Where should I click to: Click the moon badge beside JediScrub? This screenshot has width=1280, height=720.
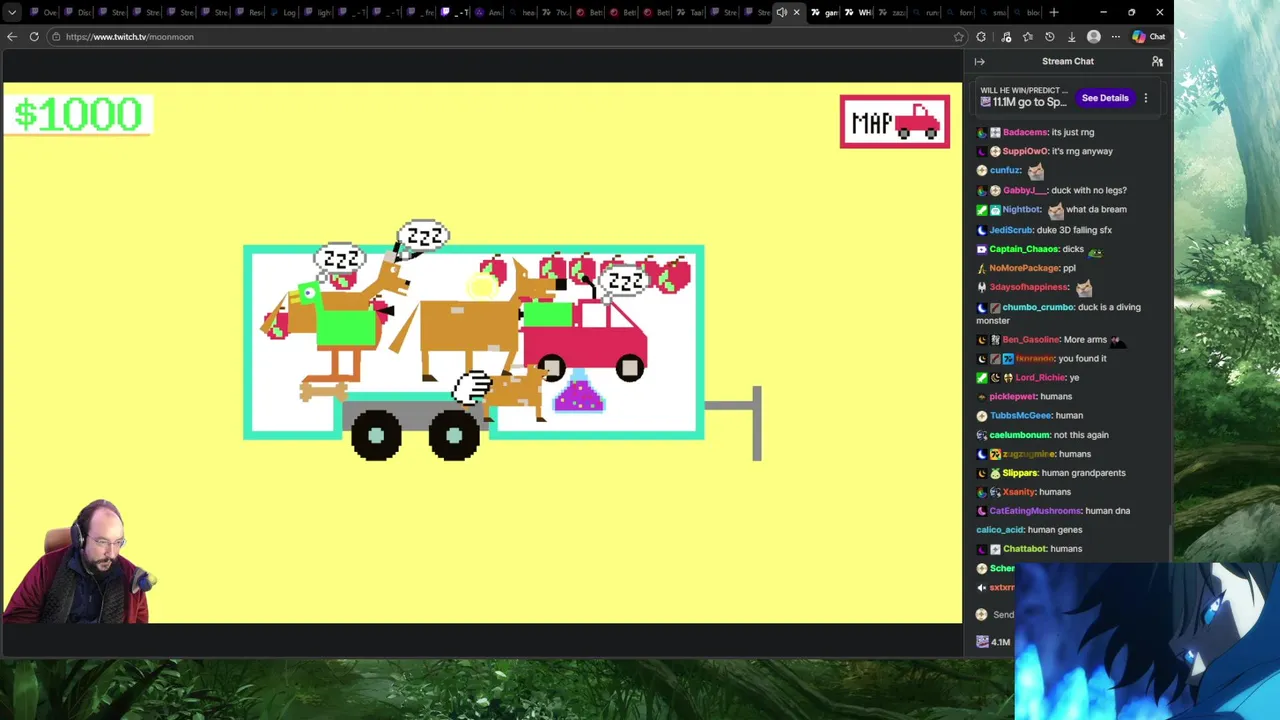[x=982, y=230]
